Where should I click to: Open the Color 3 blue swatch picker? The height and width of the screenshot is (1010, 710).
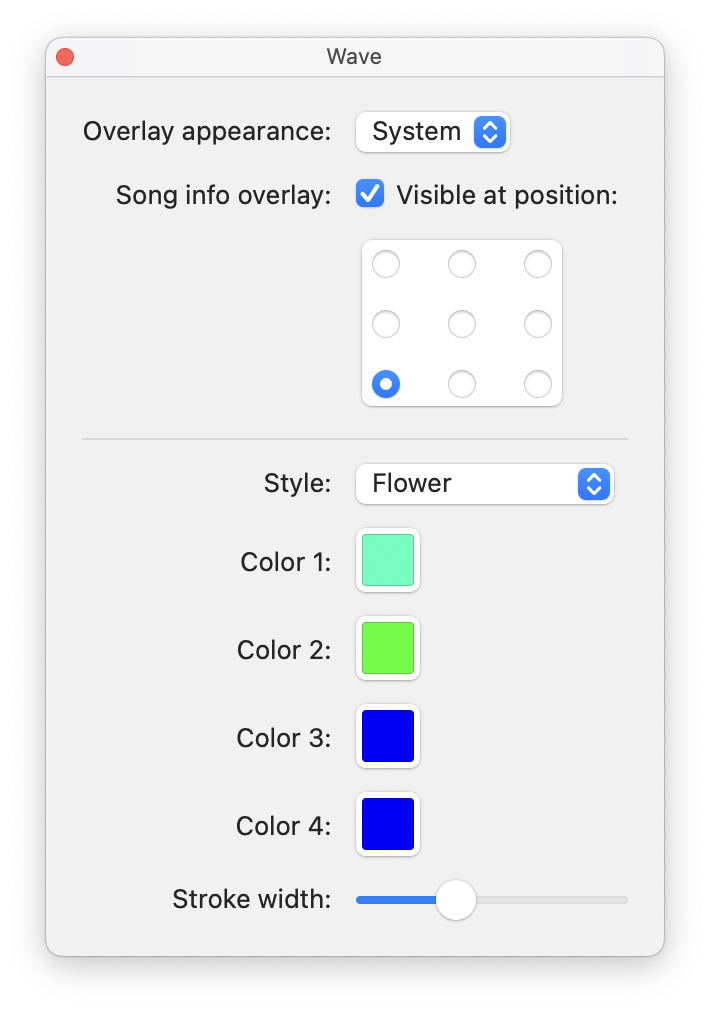(387, 736)
